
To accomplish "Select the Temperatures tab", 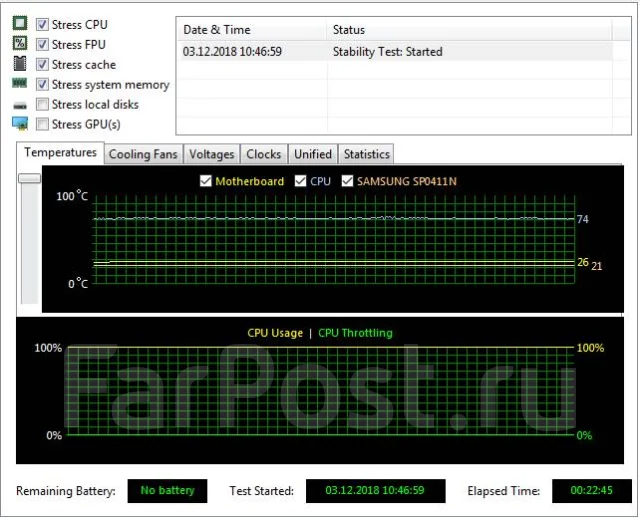I will [60, 153].
